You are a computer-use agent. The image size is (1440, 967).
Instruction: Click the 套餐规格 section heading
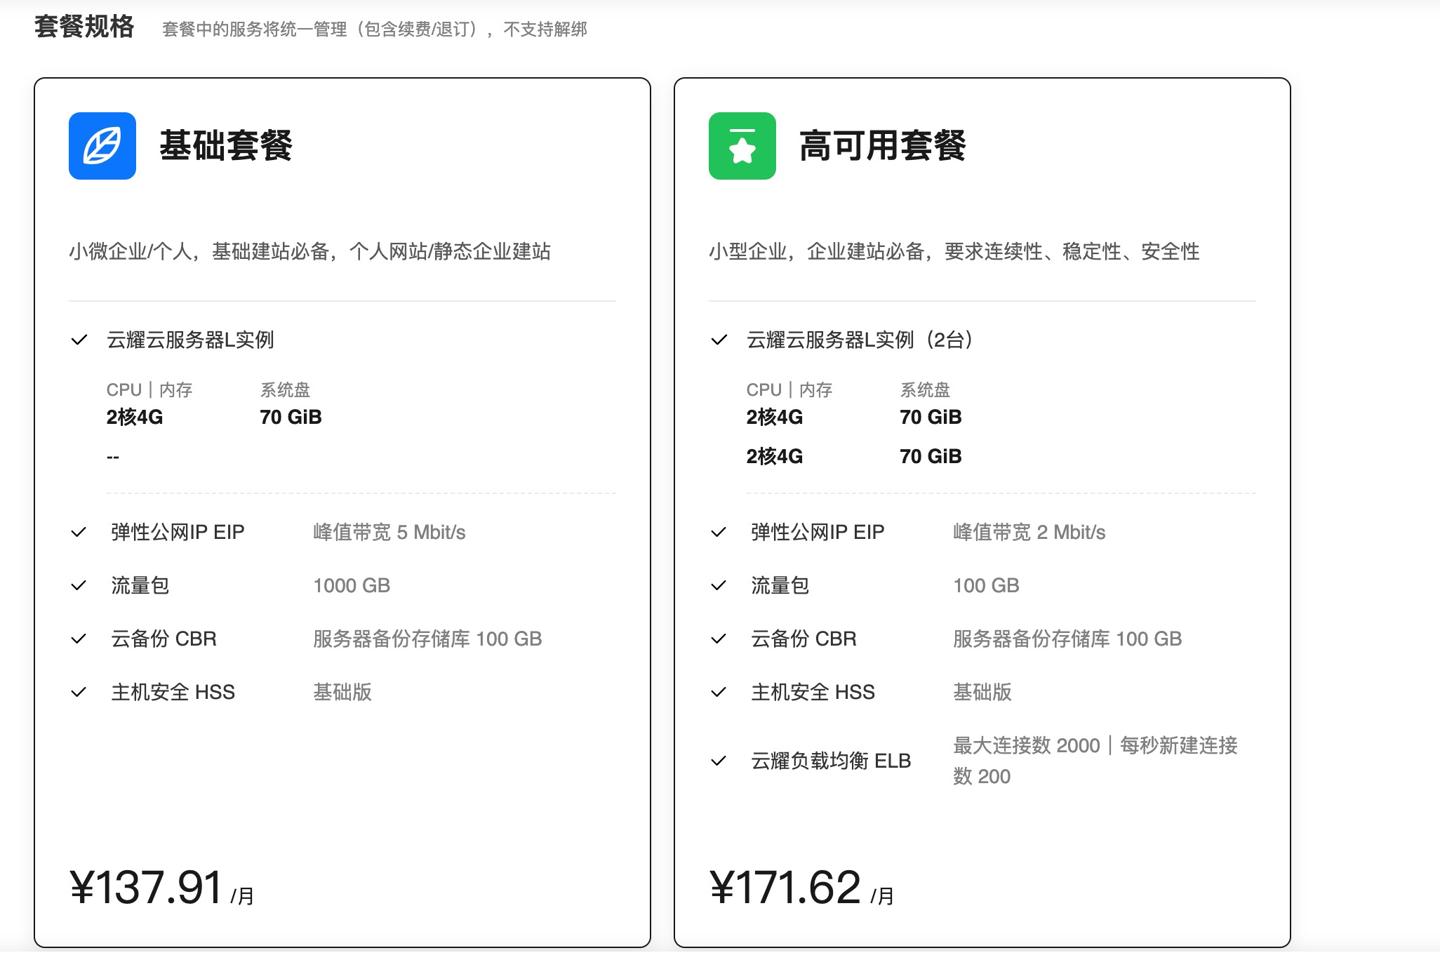(82, 28)
